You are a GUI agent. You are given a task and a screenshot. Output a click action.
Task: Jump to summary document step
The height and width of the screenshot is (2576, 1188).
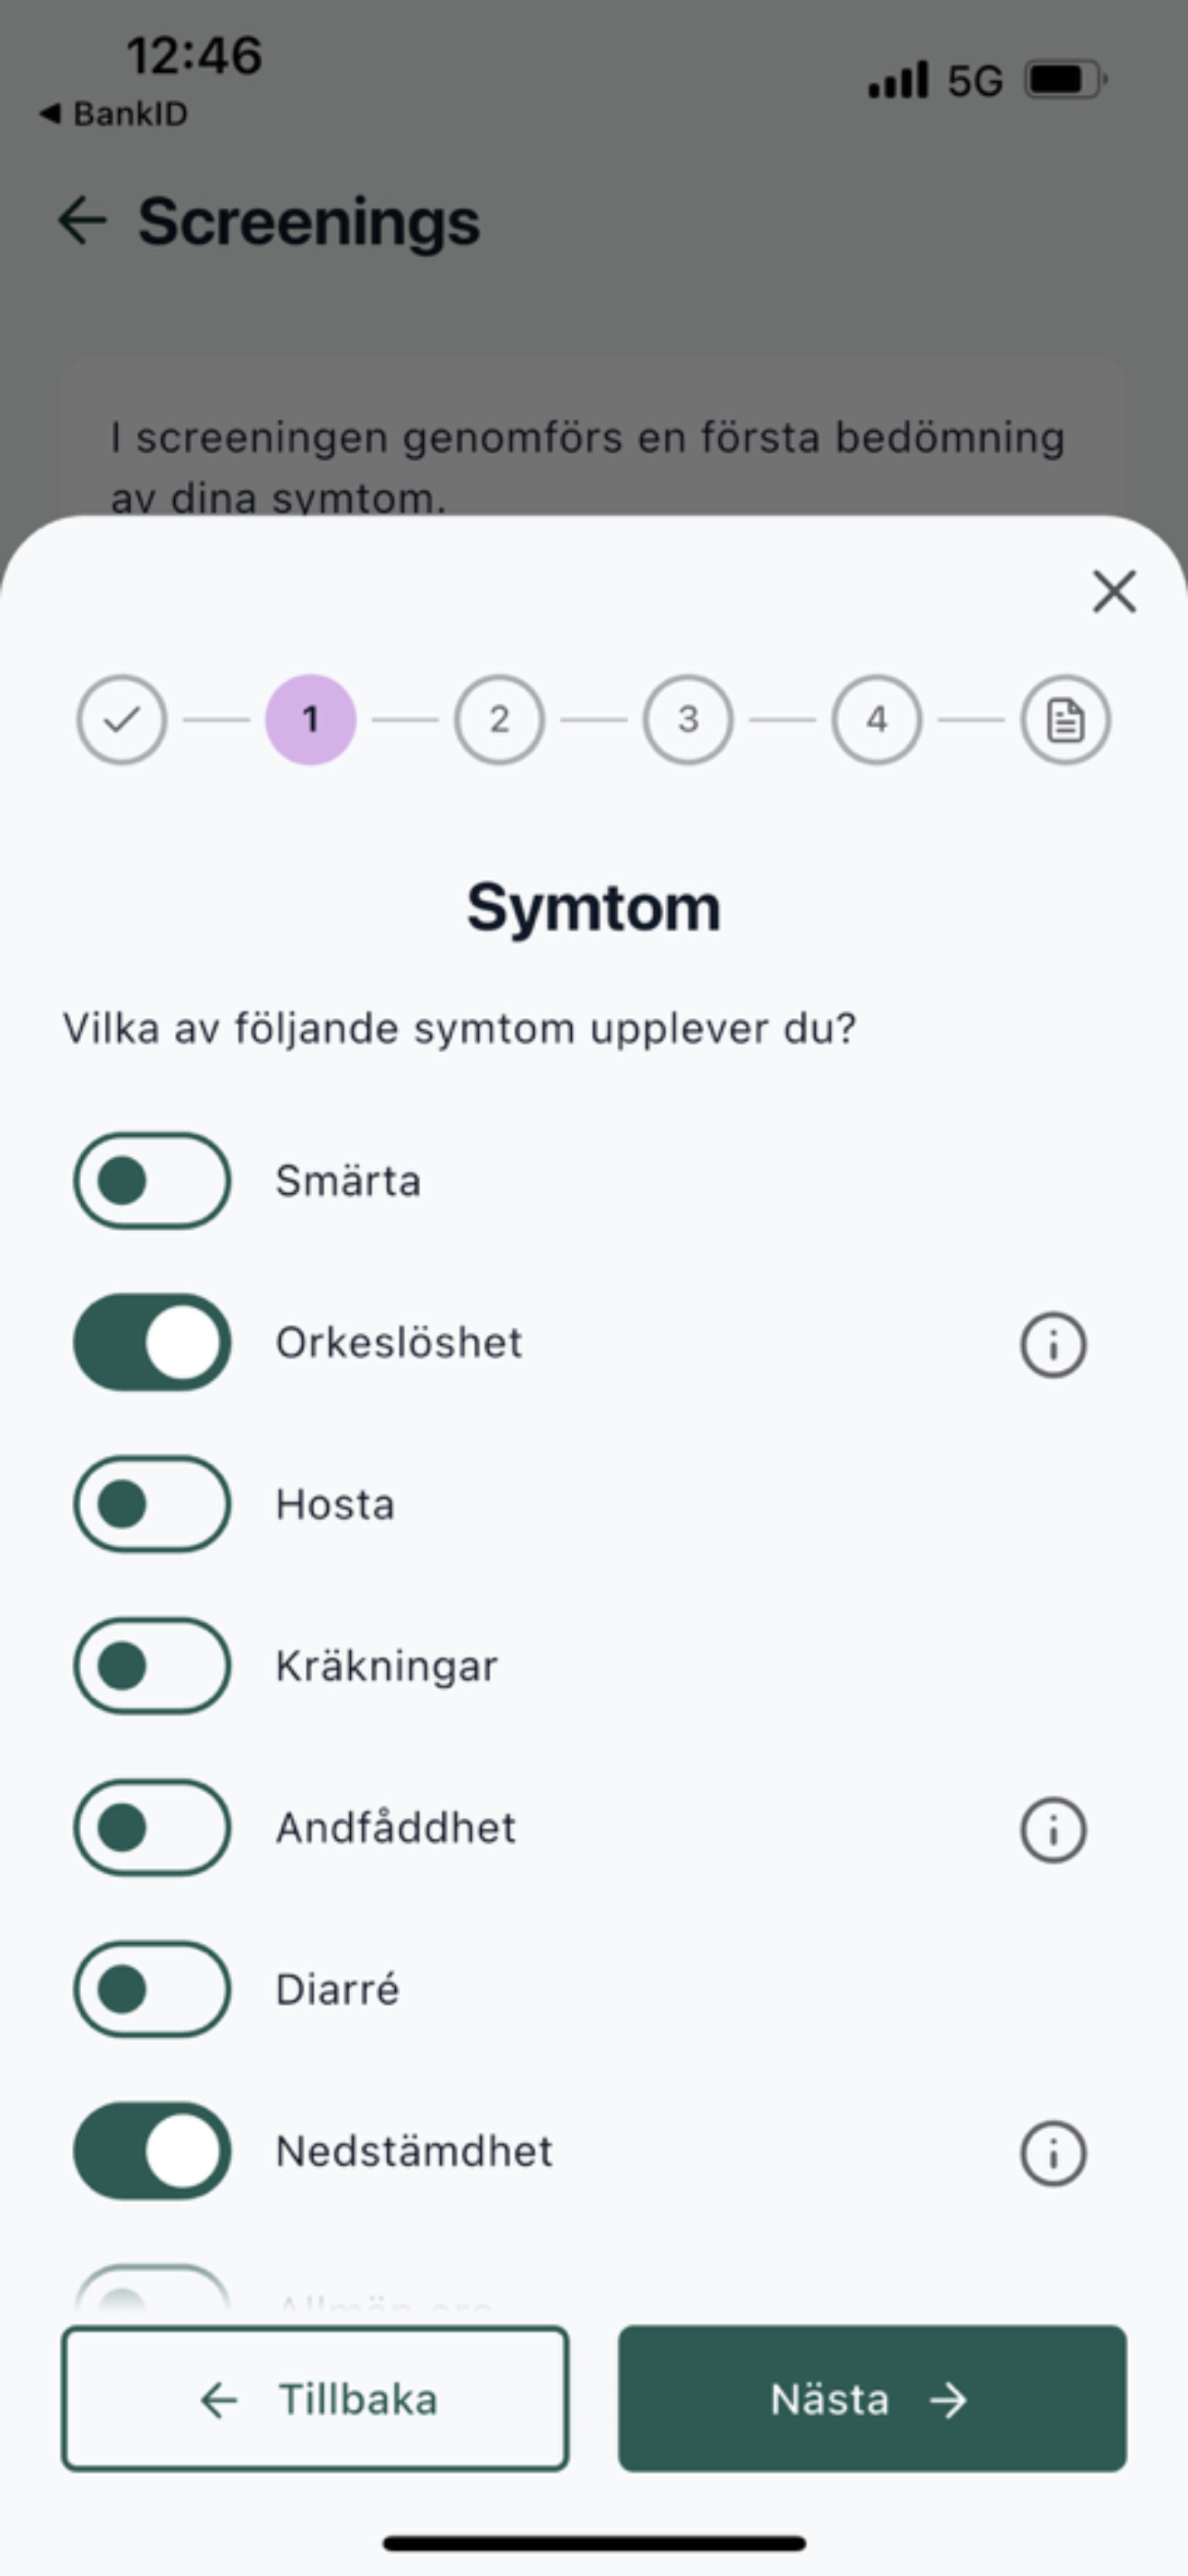click(x=1065, y=719)
